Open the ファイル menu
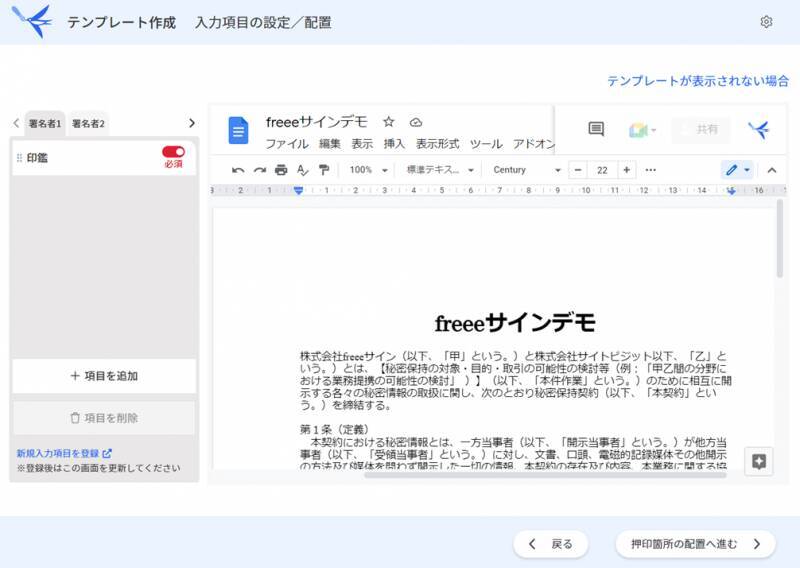 click(x=286, y=144)
